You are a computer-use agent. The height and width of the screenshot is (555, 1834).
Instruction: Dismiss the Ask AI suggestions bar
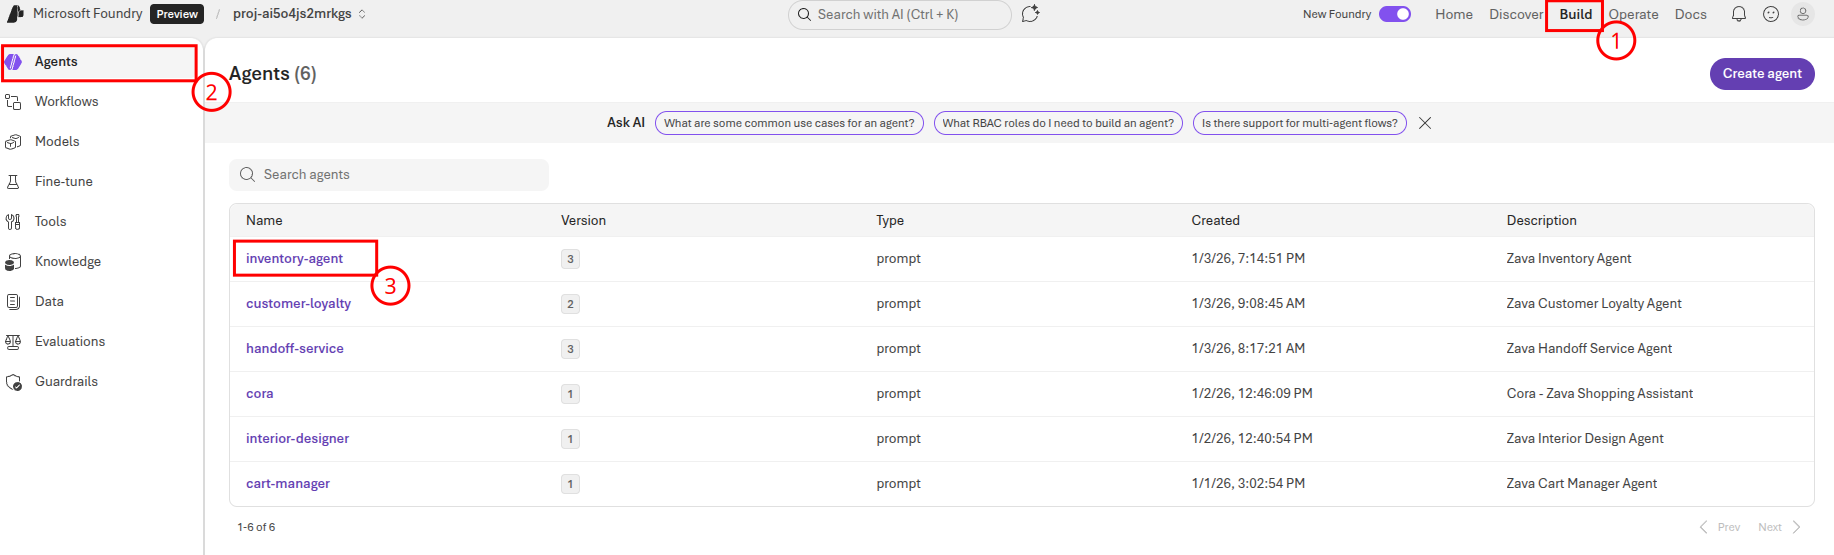point(1425,123)
